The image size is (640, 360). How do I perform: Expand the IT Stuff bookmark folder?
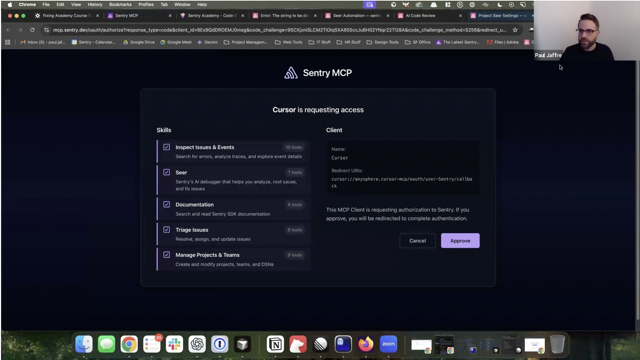320,42
